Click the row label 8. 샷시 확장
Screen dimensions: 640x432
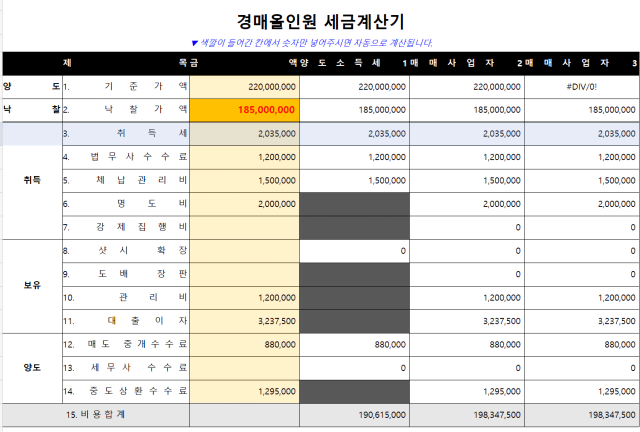tap(126, 251)
